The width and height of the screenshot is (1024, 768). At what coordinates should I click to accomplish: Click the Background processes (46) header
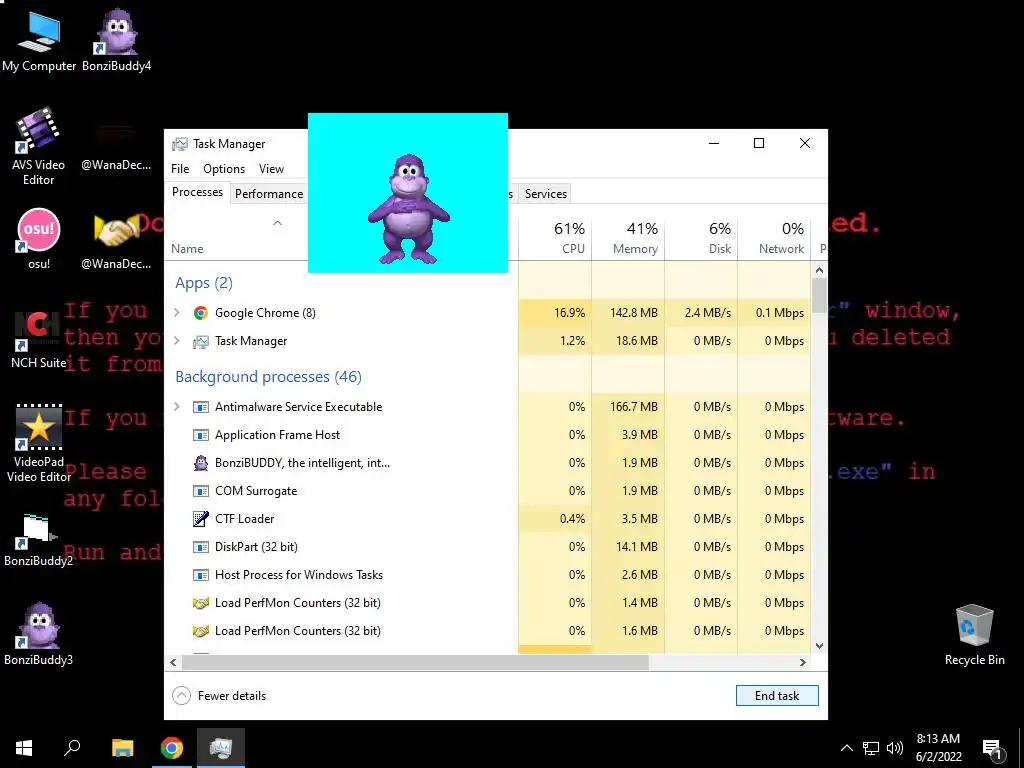click(268, 377)
